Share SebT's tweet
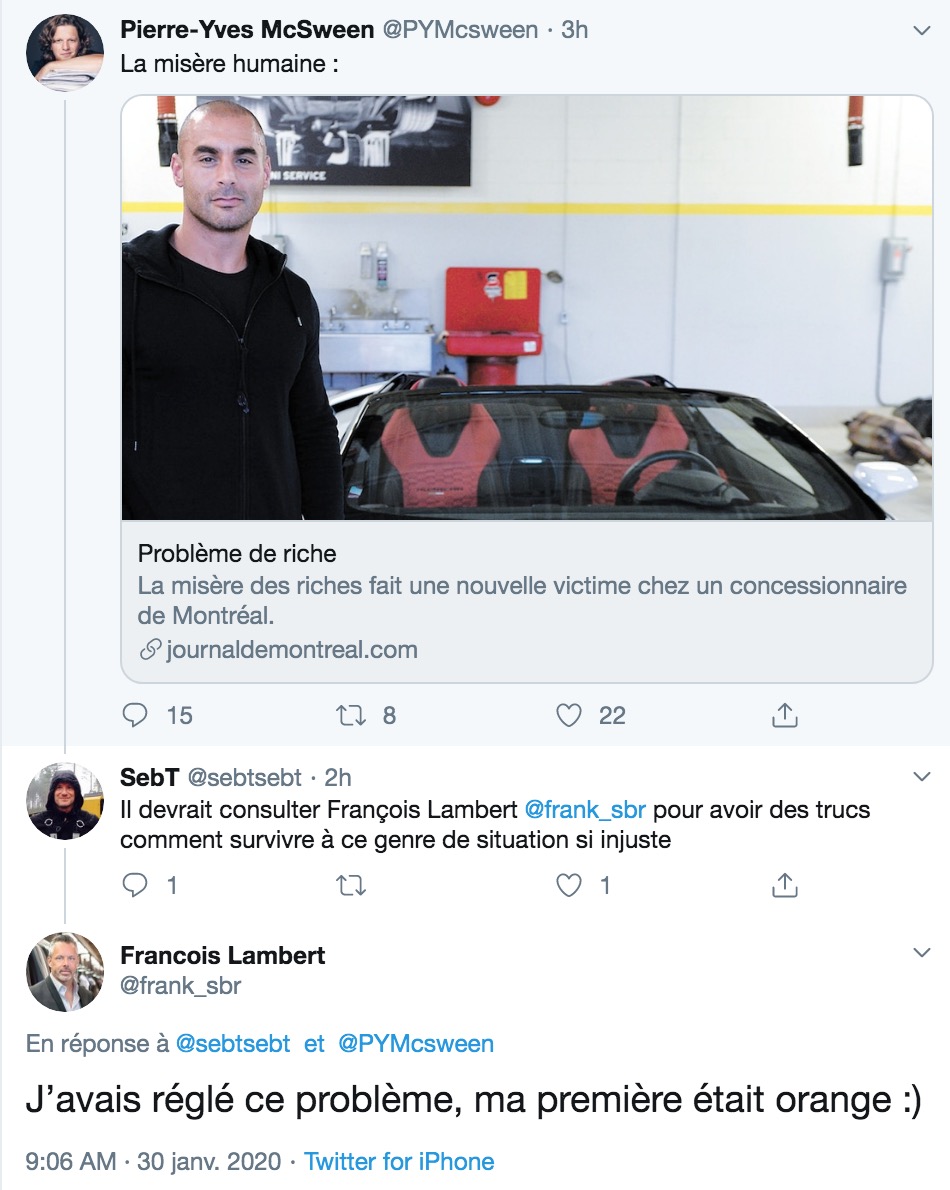950x1190 pixels. click(x=785, y=885)
